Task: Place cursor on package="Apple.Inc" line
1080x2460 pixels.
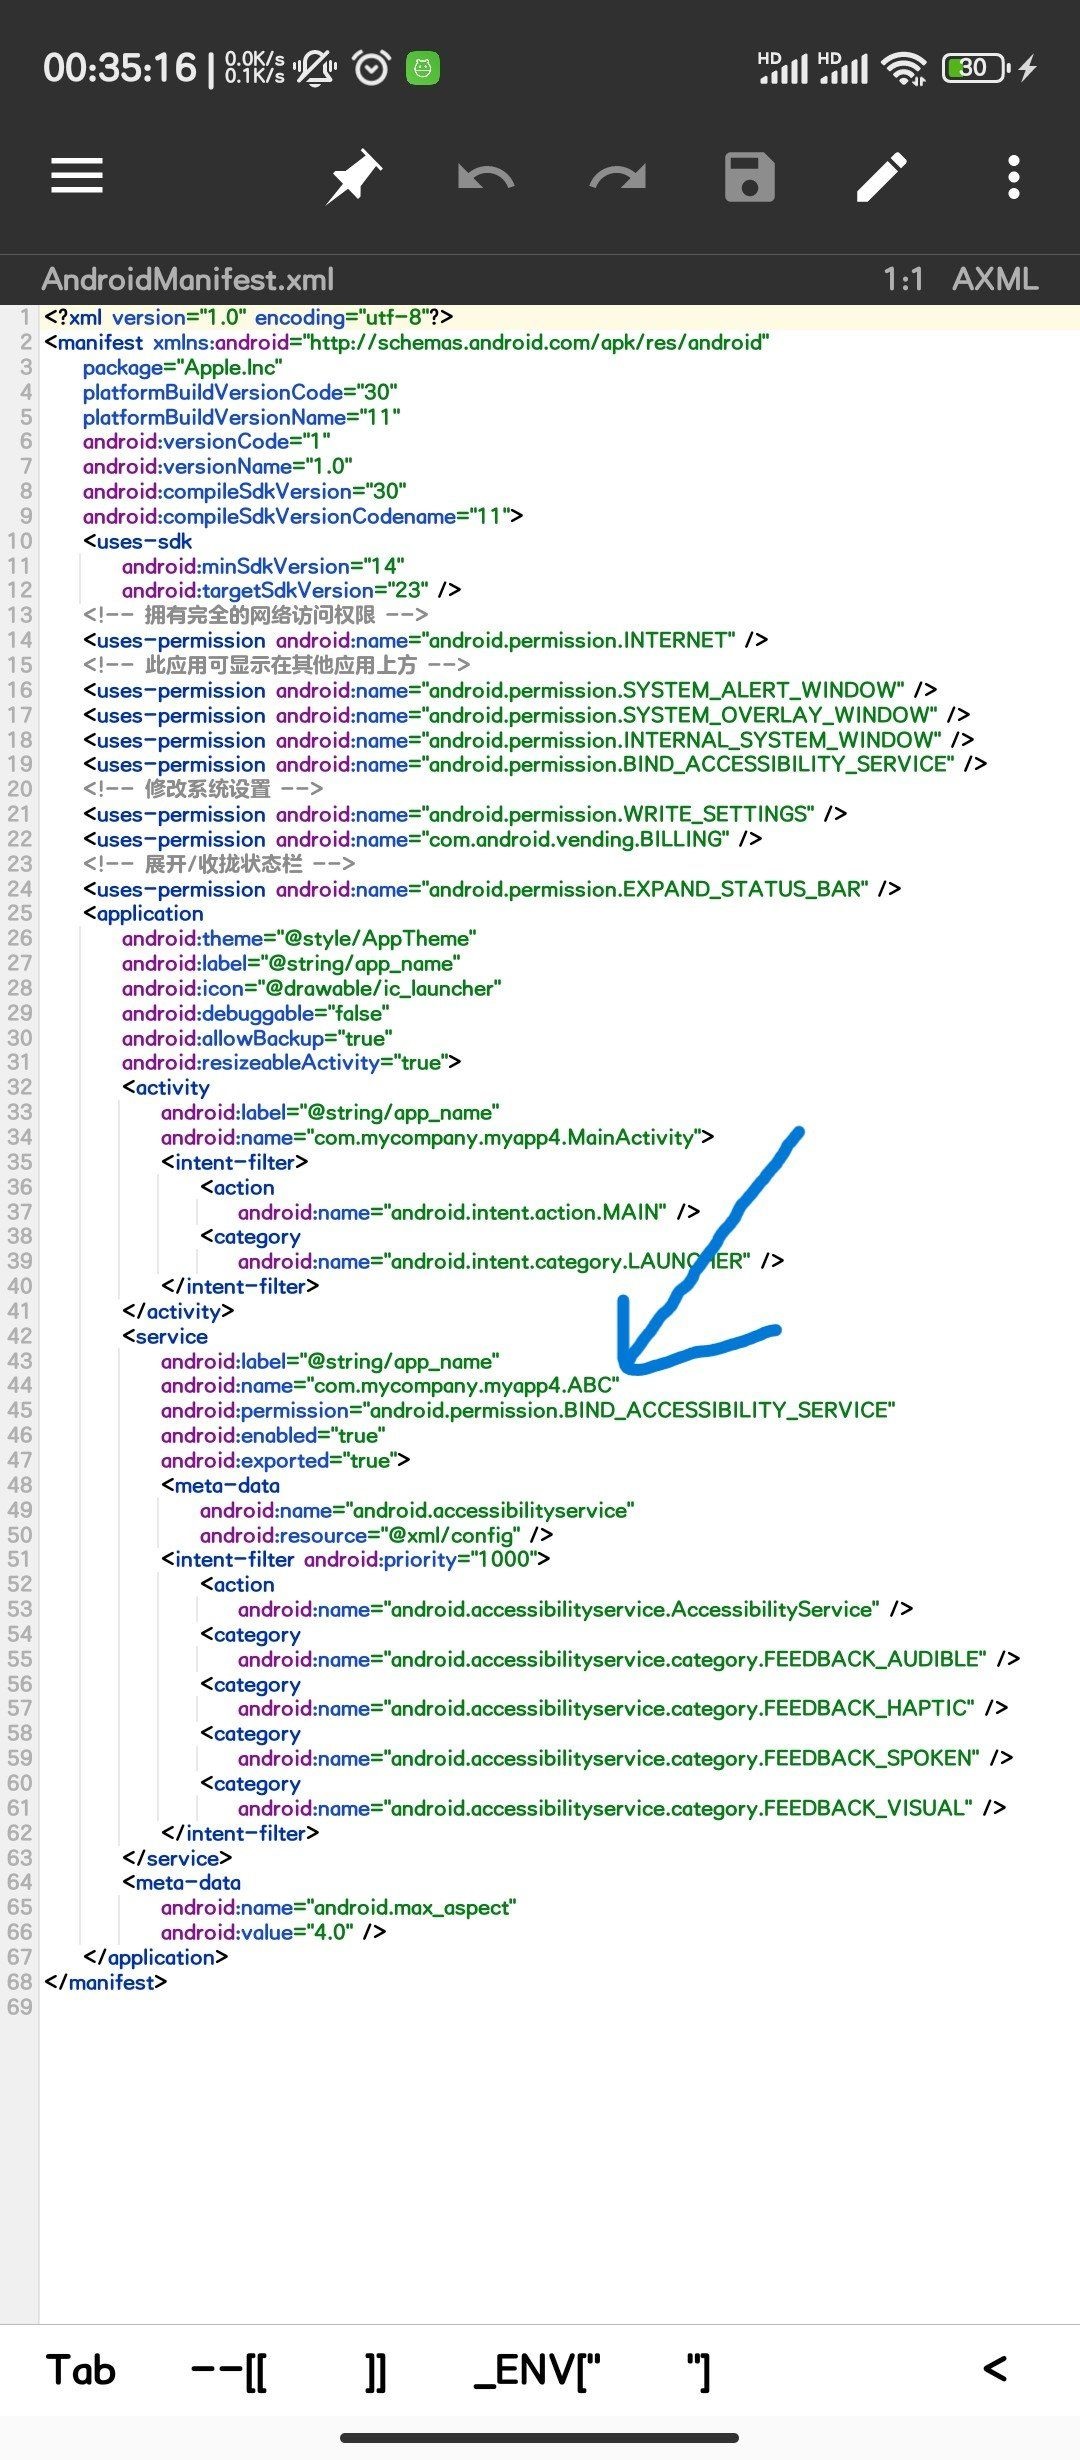Action: coord(182,367)
